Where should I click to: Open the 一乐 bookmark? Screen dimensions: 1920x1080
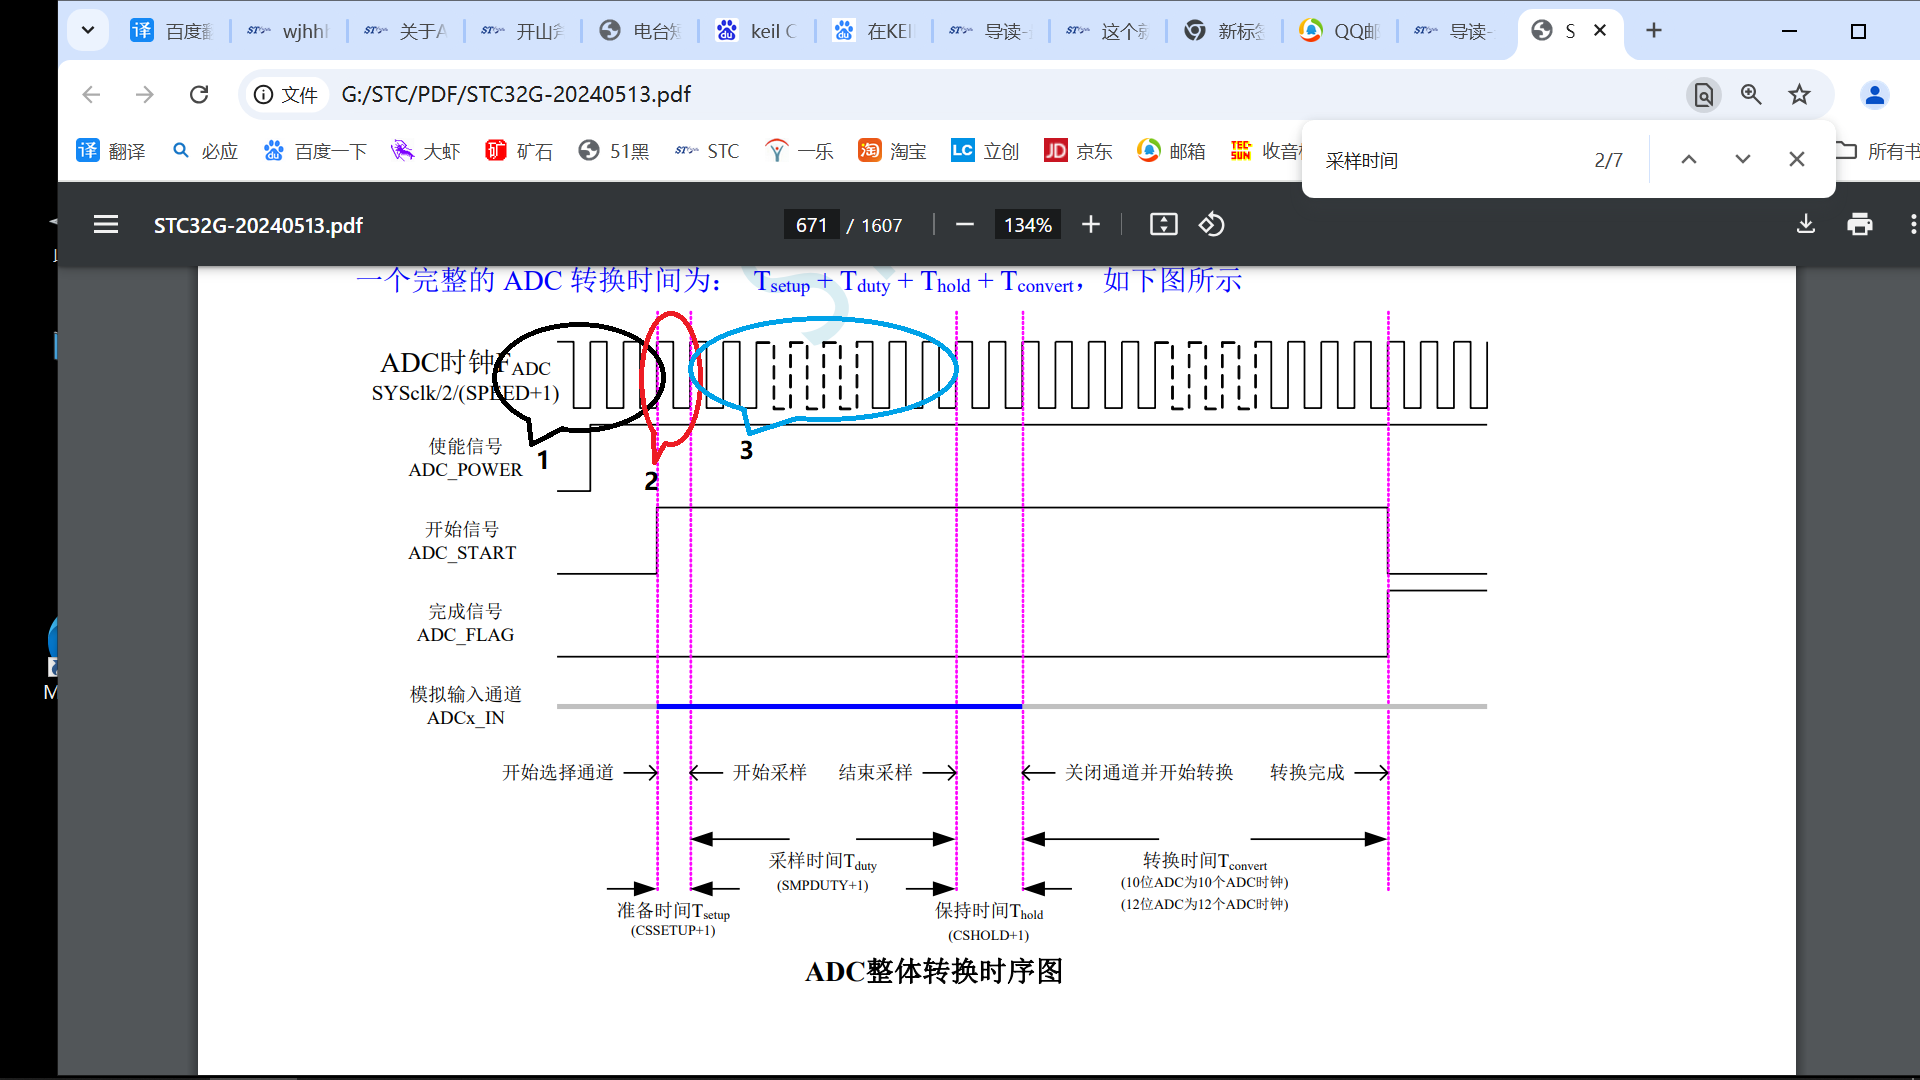pos(799,151)
